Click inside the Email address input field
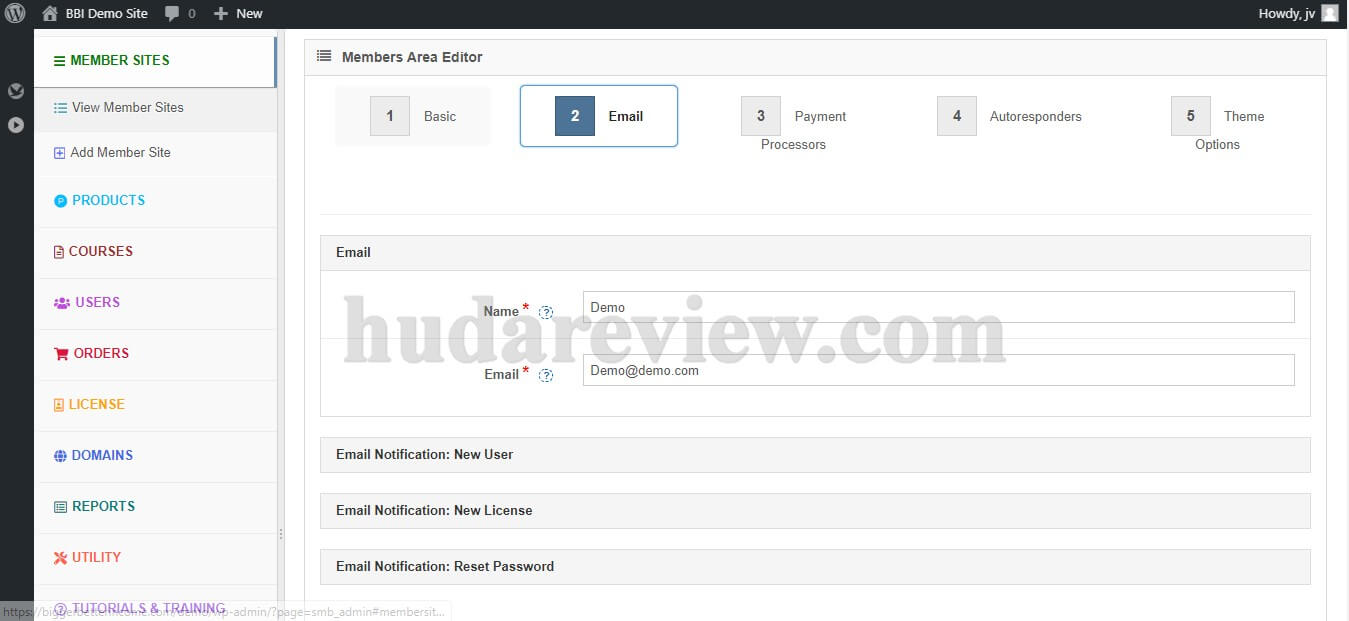The image size is (1349, 621). point(937,370)
